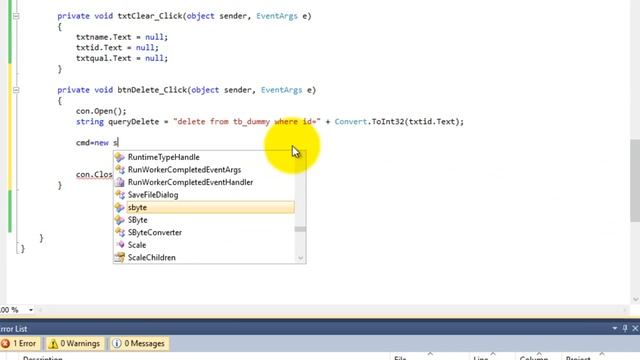Click the txtqual.Text = null line
The height and width of the screenshot is (360, 640).
pyautogui.click(x=122, y=58)
